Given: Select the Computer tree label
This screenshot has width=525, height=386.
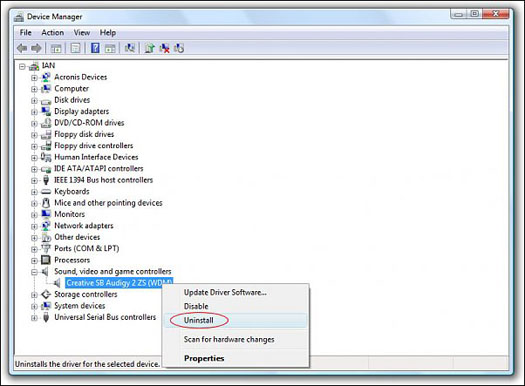Looking at the screenshot, I should click(71, 88).
